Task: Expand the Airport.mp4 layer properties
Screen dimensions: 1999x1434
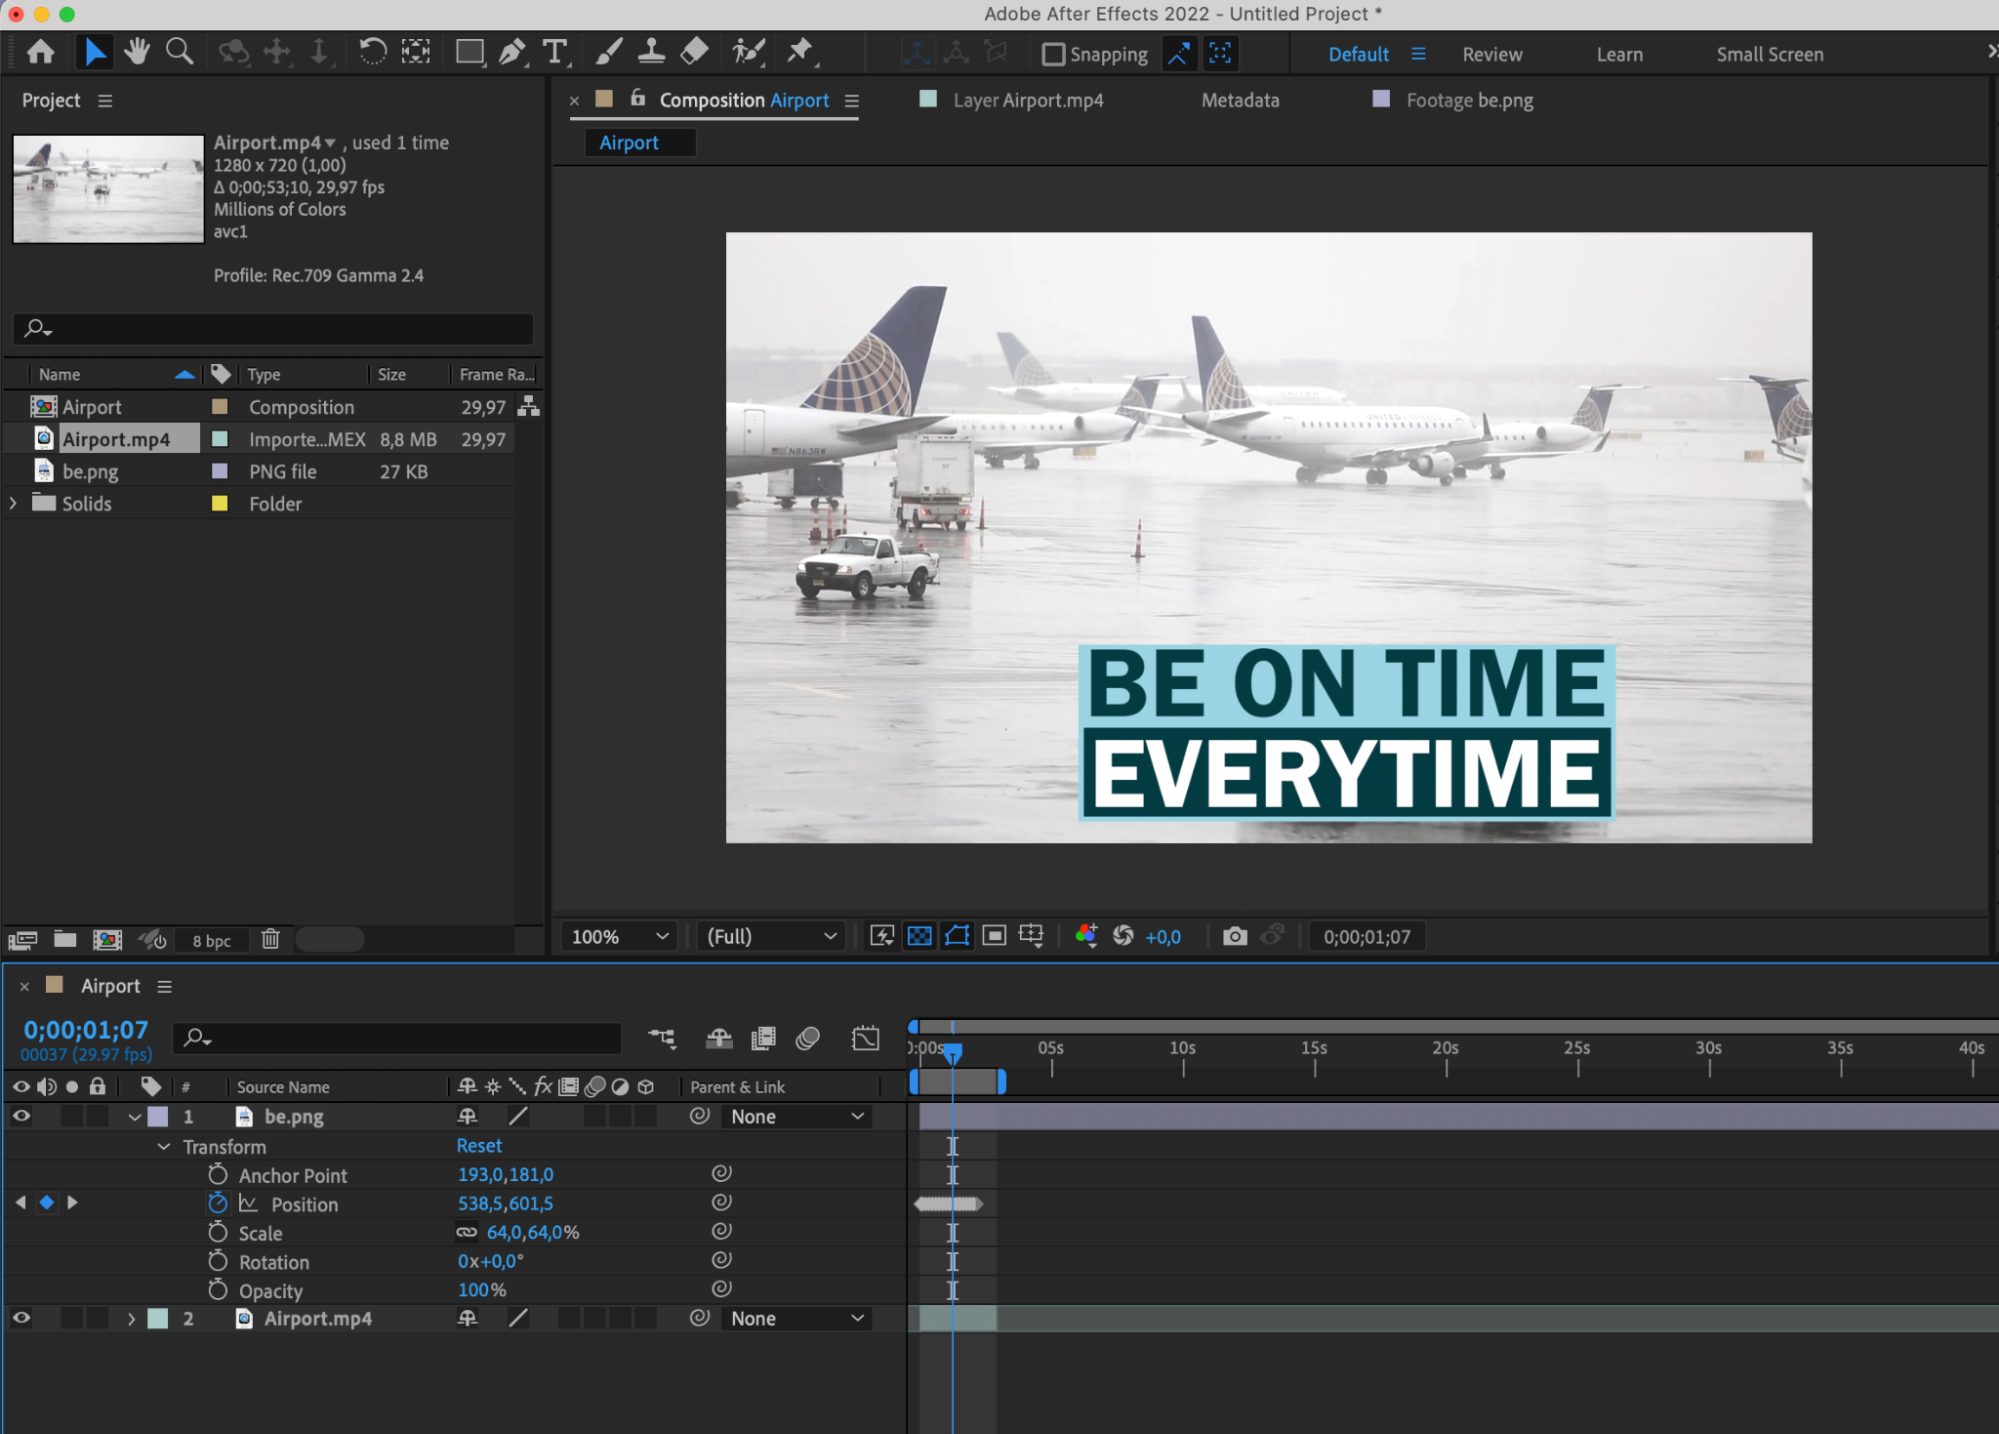Action: (x=131, y=1318)
